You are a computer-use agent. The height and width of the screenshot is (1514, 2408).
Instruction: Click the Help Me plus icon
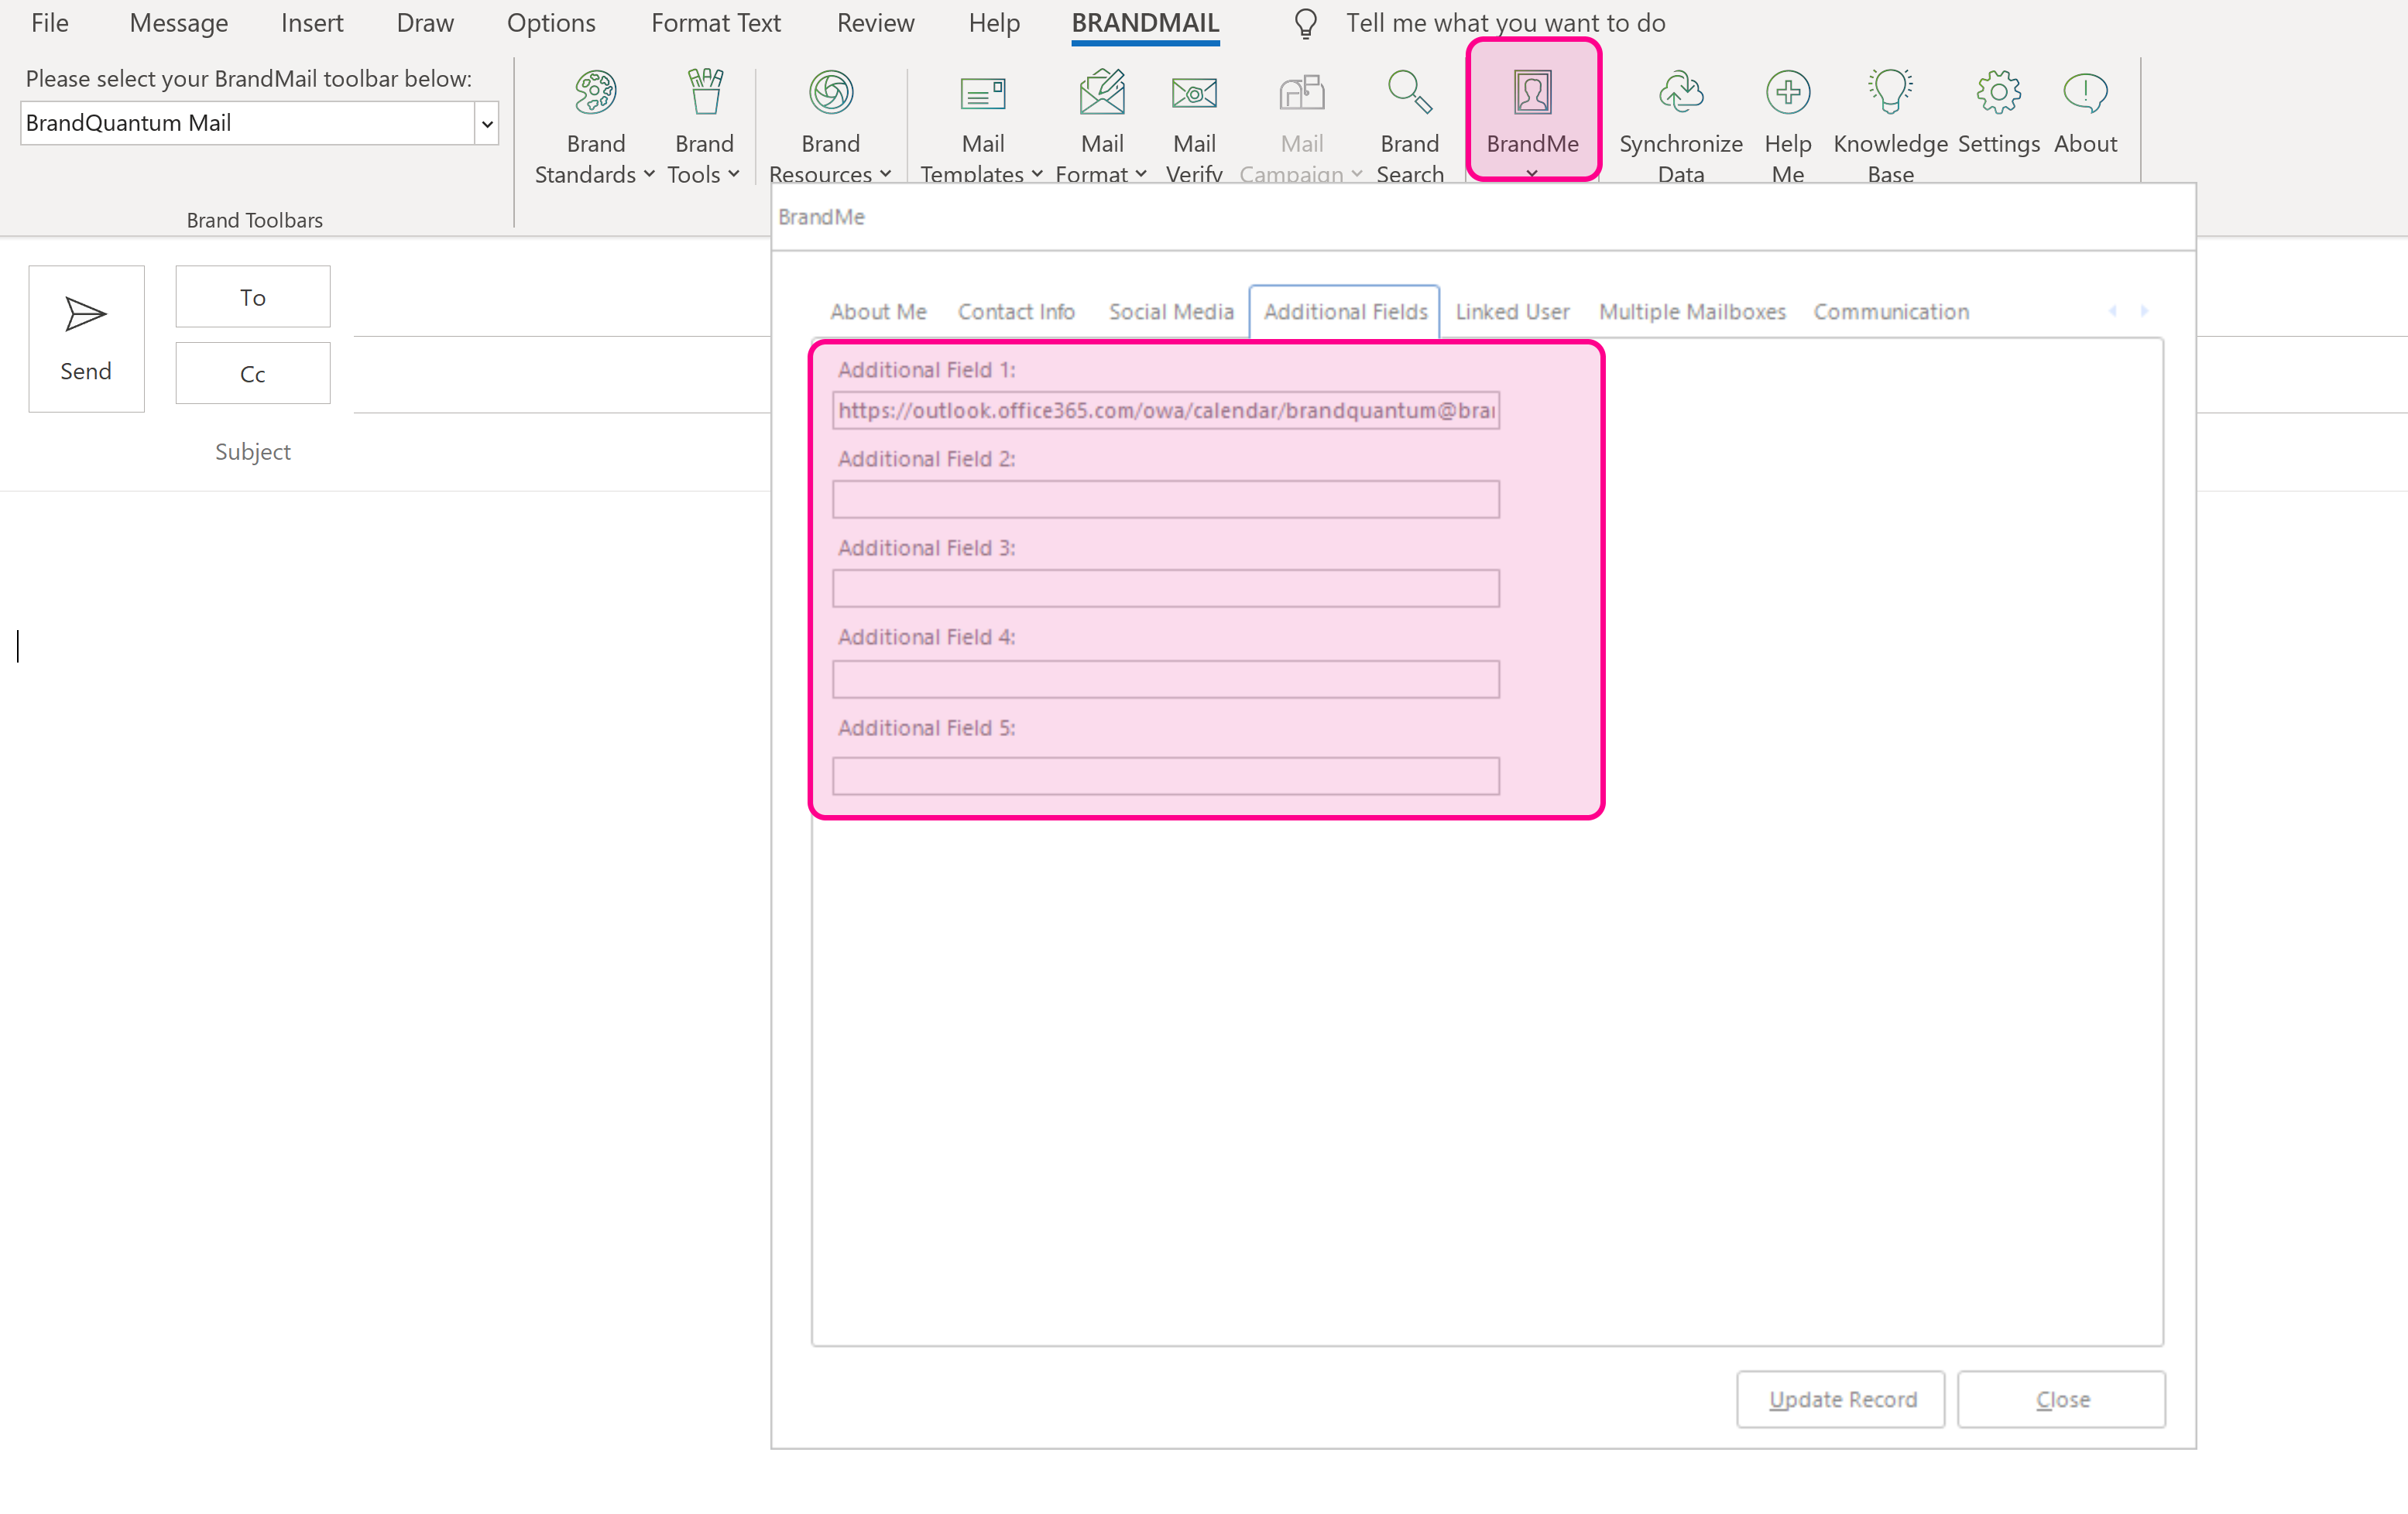[x=1787, y=93]
